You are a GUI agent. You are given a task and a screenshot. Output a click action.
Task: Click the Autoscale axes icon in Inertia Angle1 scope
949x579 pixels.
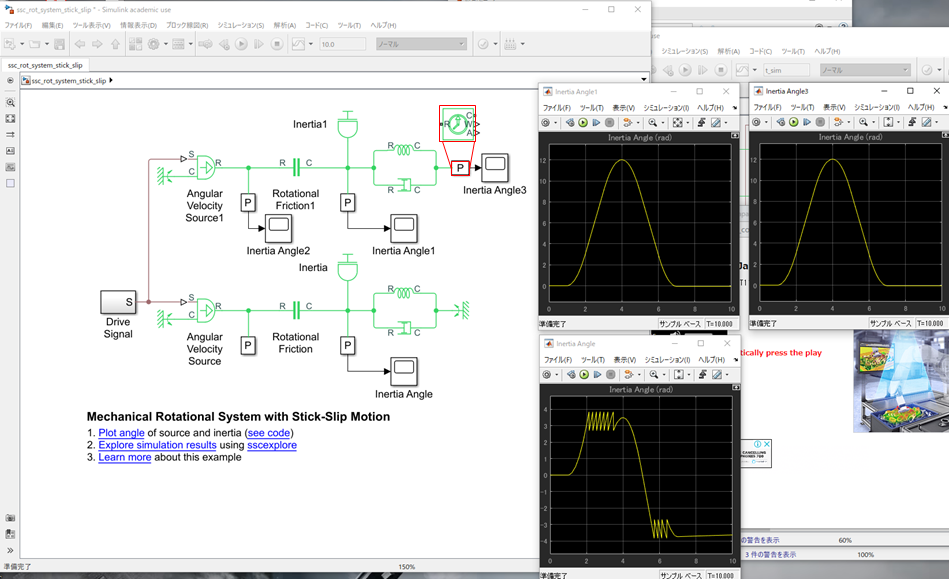677,121
